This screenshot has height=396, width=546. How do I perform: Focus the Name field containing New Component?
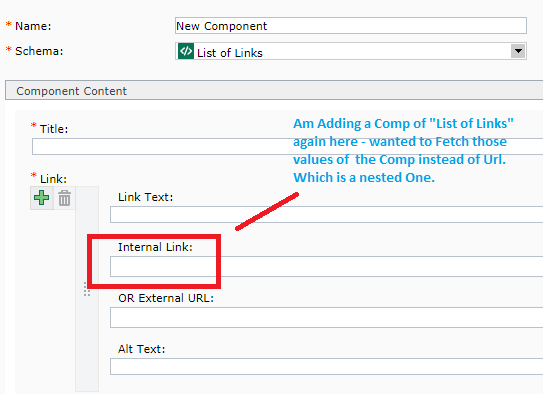click(x=351, y=26)
